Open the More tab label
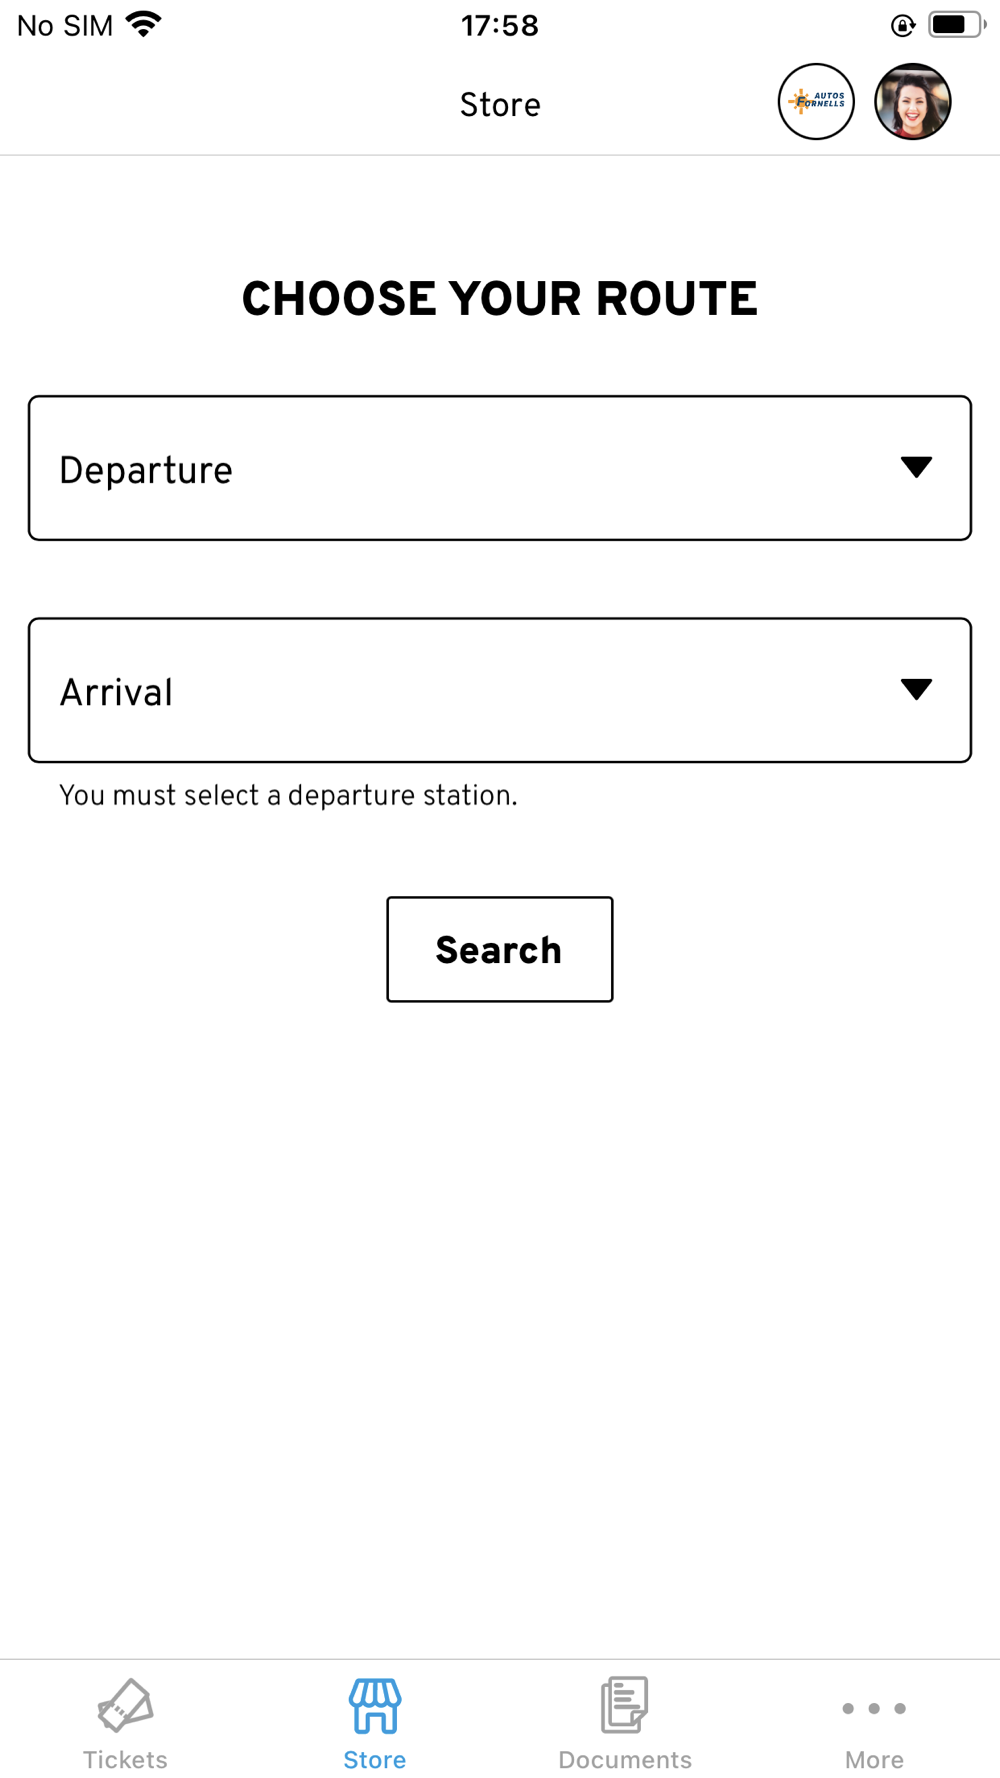 point(874,1759)
